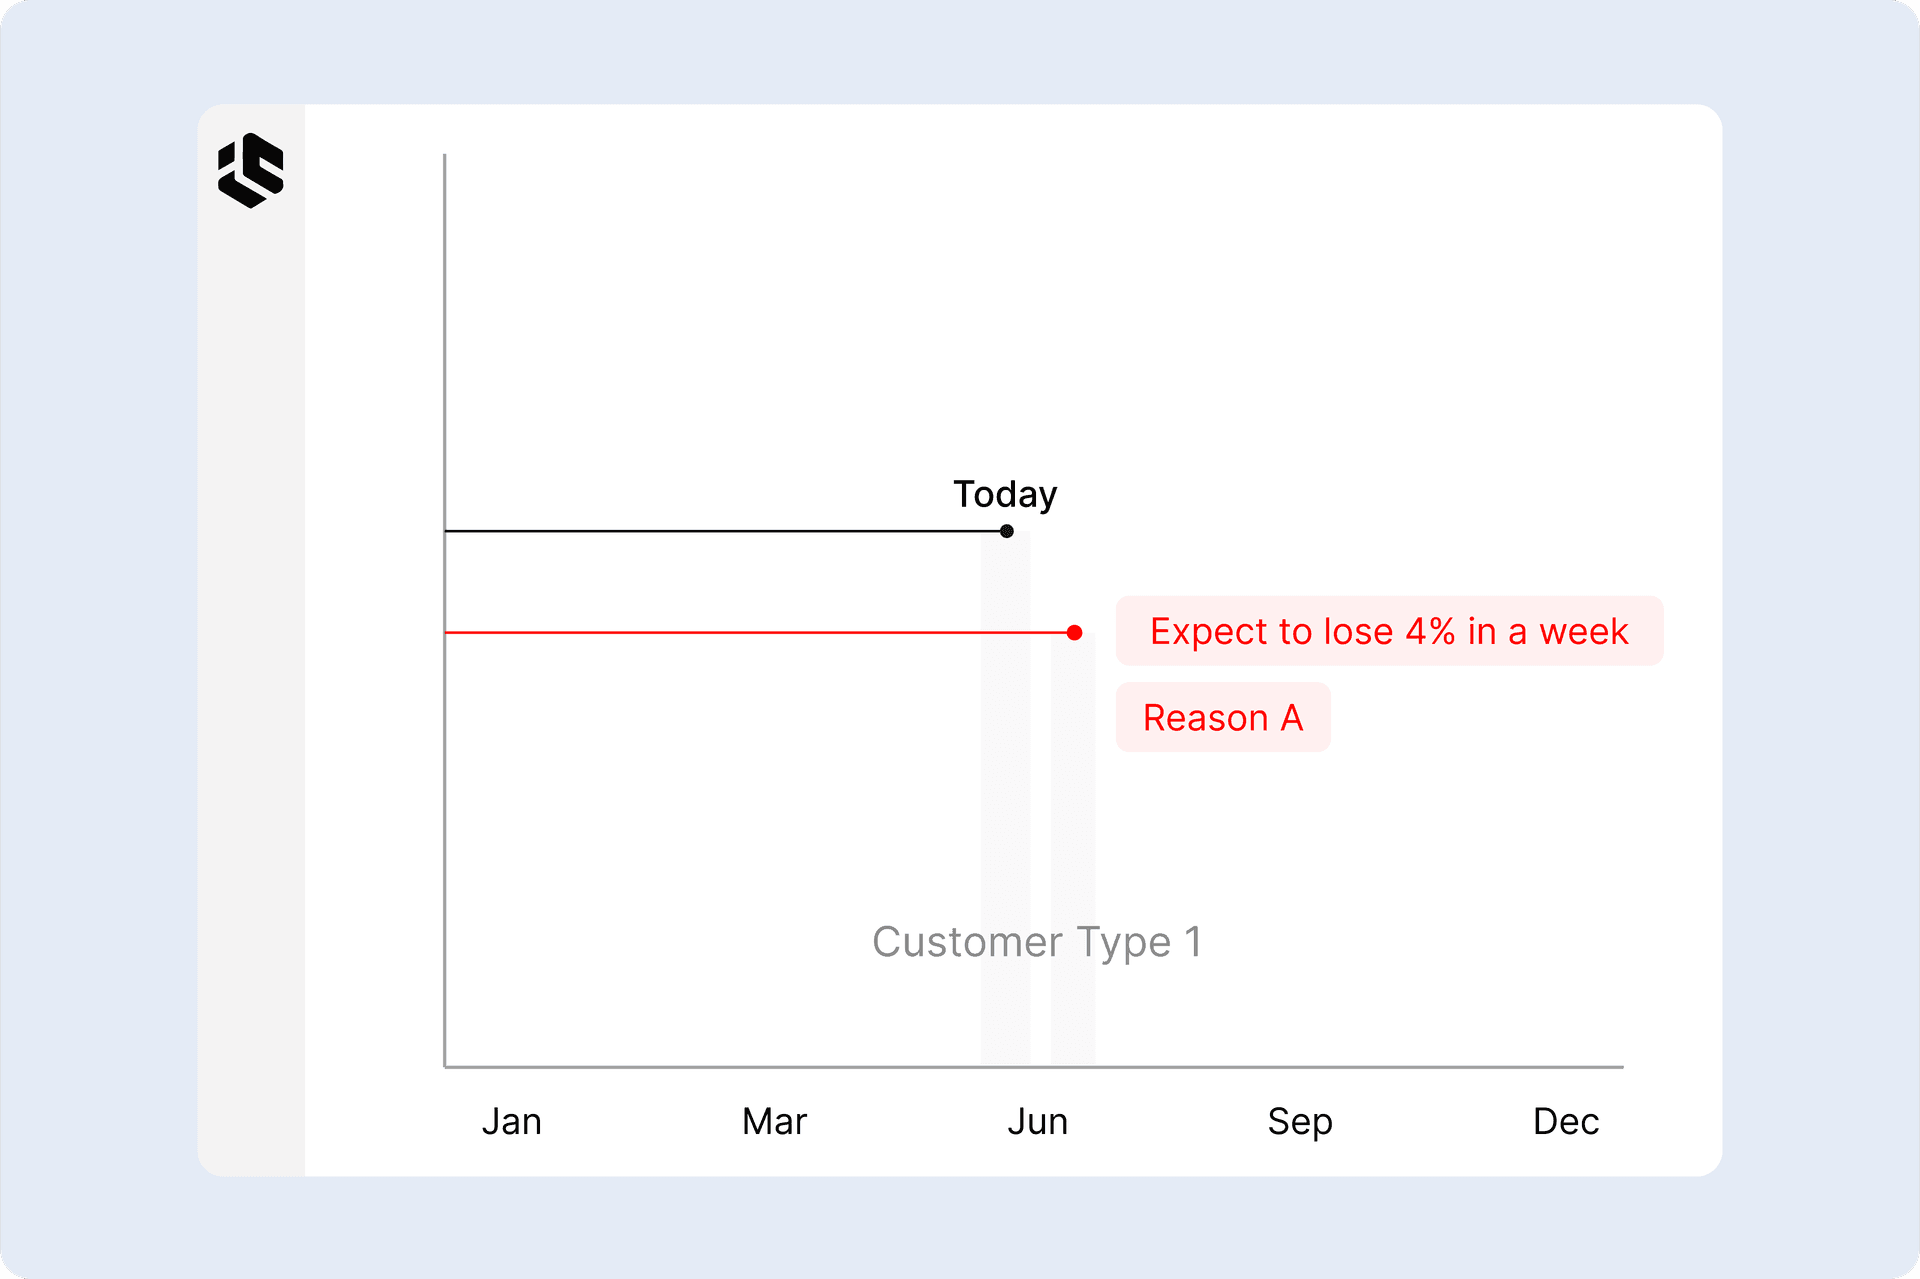
Task: Click the Mar month label
Action: coord(774,1121)
